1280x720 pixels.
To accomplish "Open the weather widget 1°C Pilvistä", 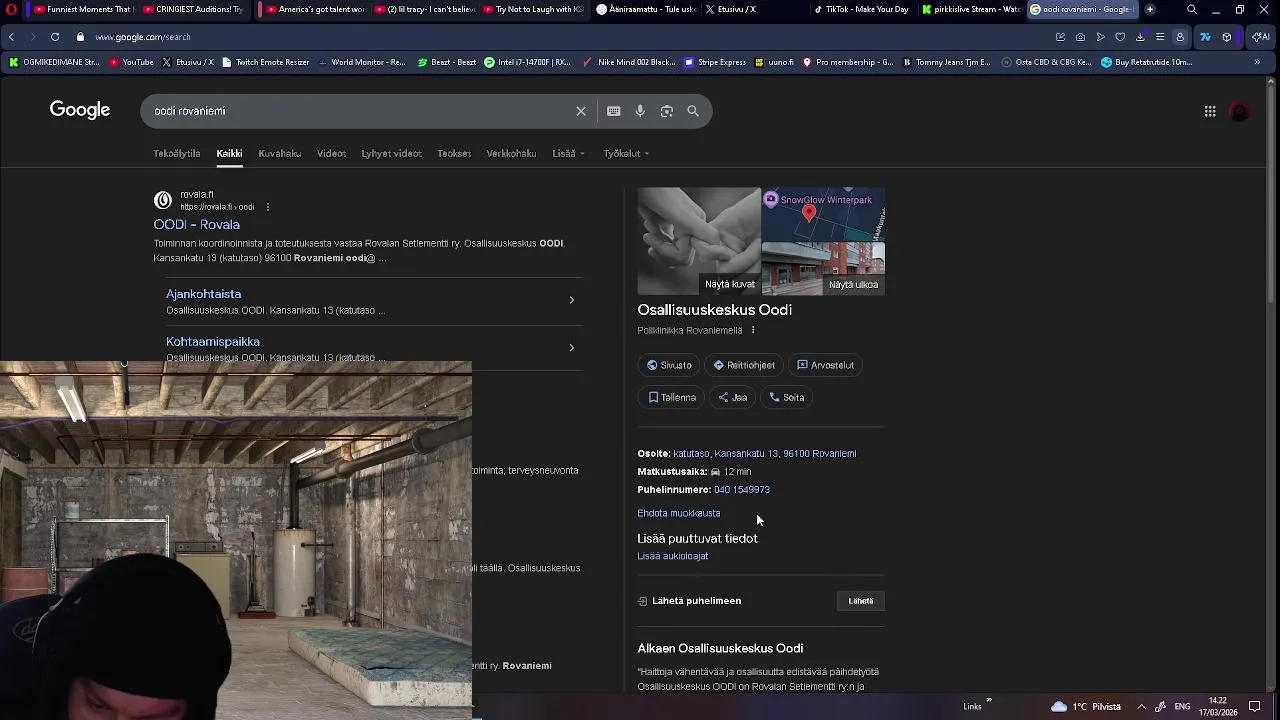I will [1086, 706].
